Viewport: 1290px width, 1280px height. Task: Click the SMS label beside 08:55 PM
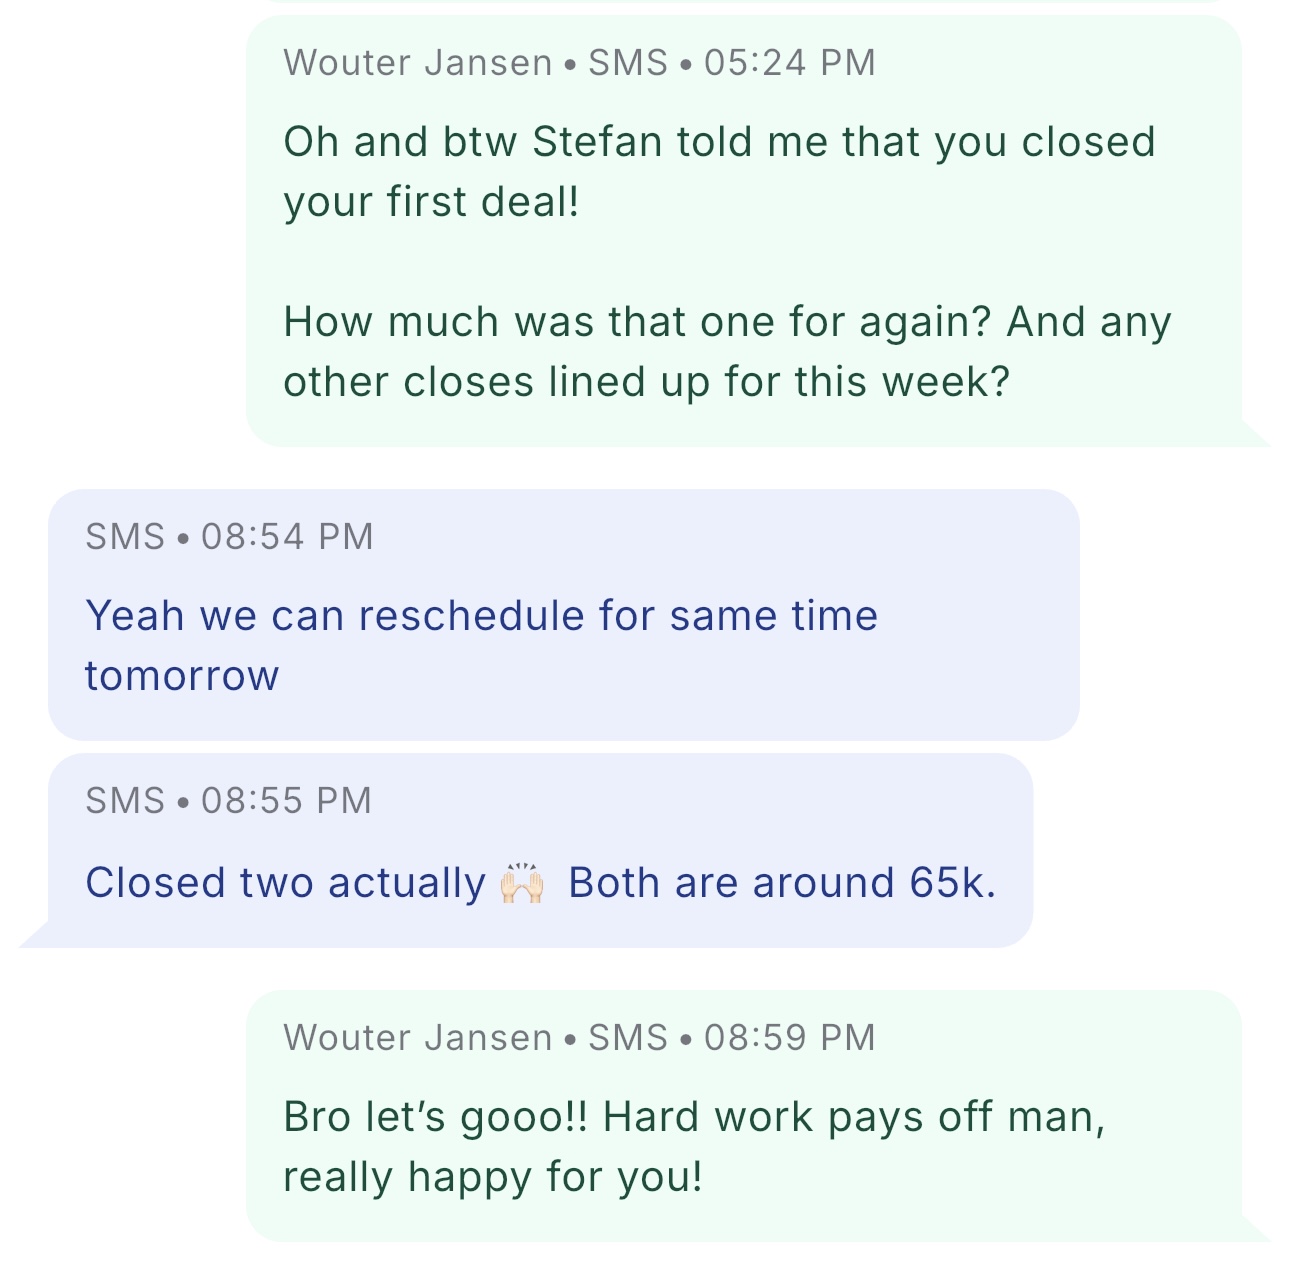coord(125,801)
